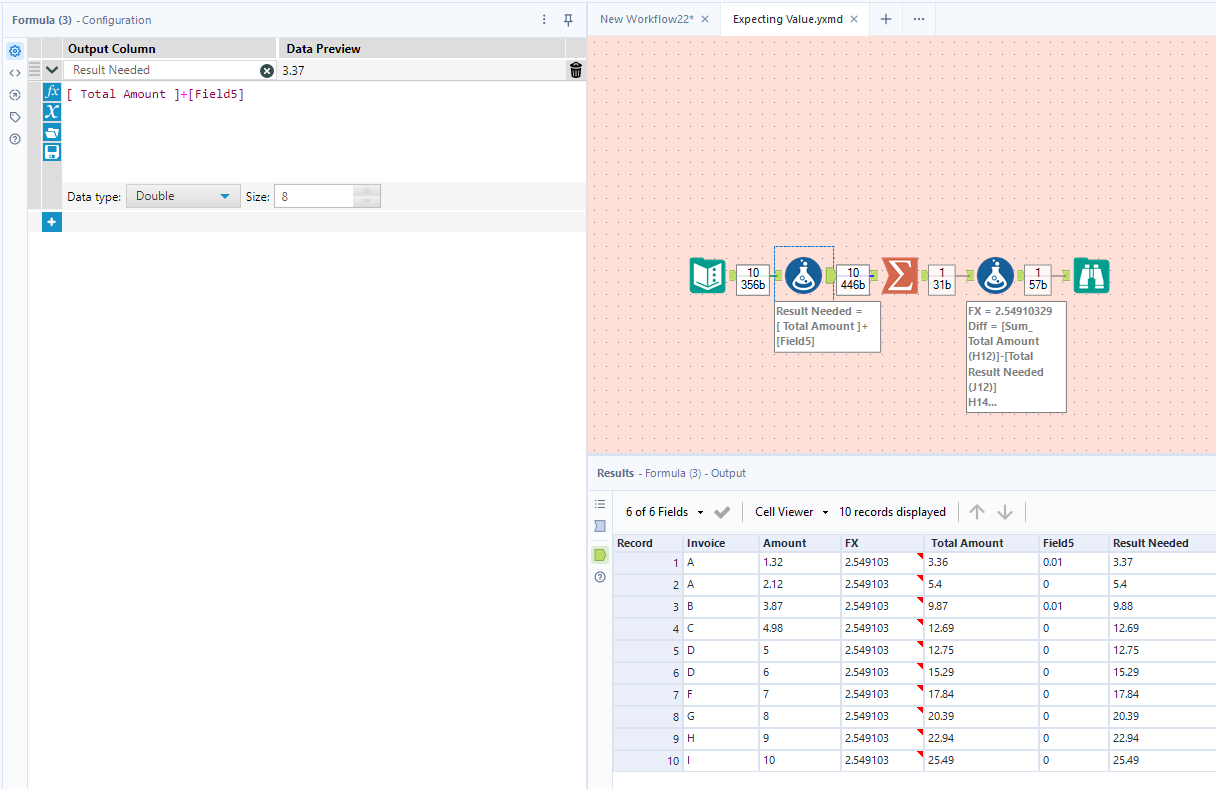The height and width of the screenshot is (789, 1216).
Task: Select the second Formula tool on the canvas
Action: click(x=995, y=275)
